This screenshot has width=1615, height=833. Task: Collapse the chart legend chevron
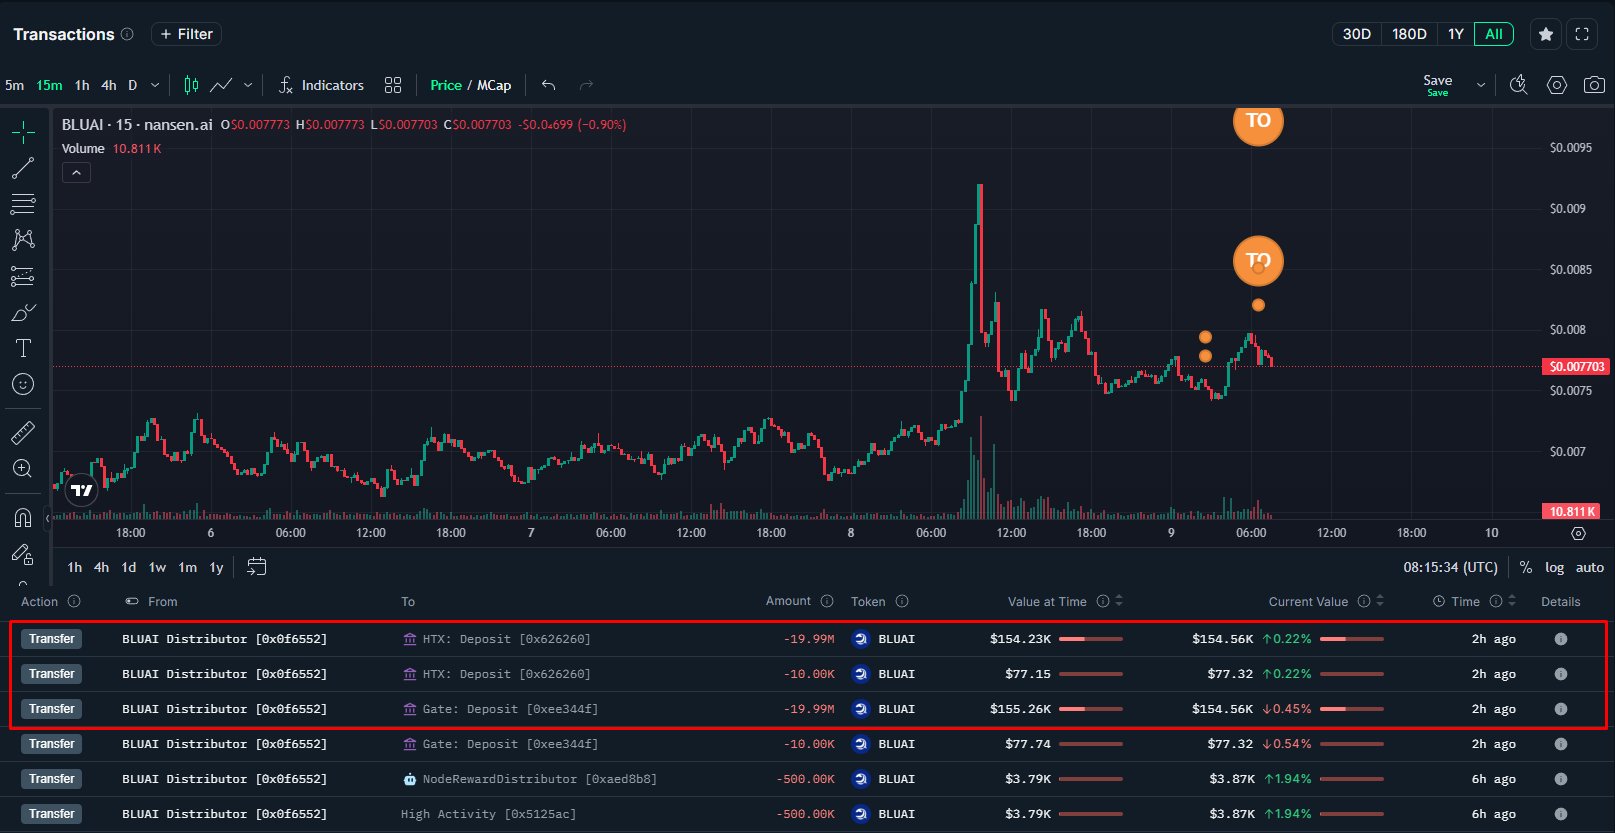[x=76, y=173]
